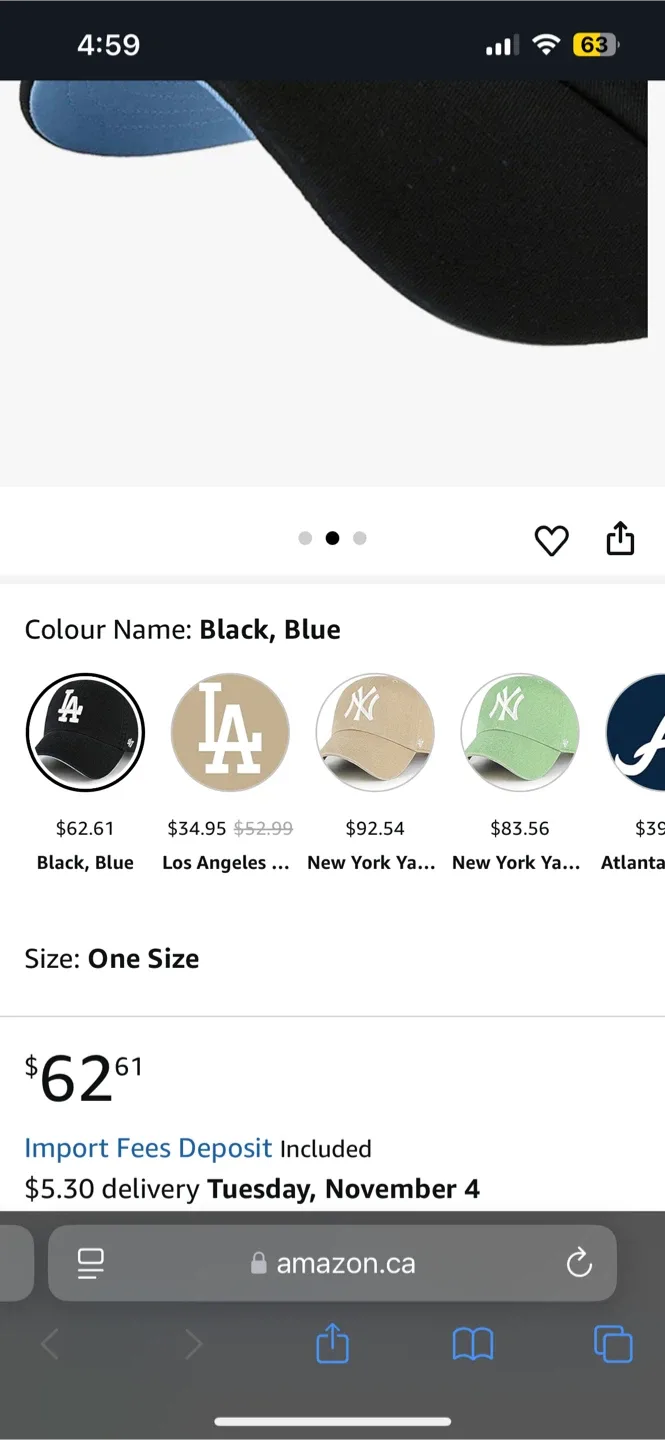Select the Black, Blue colour option
The height and width of the screenshot is (1440, 665).
tap(85, 732)
